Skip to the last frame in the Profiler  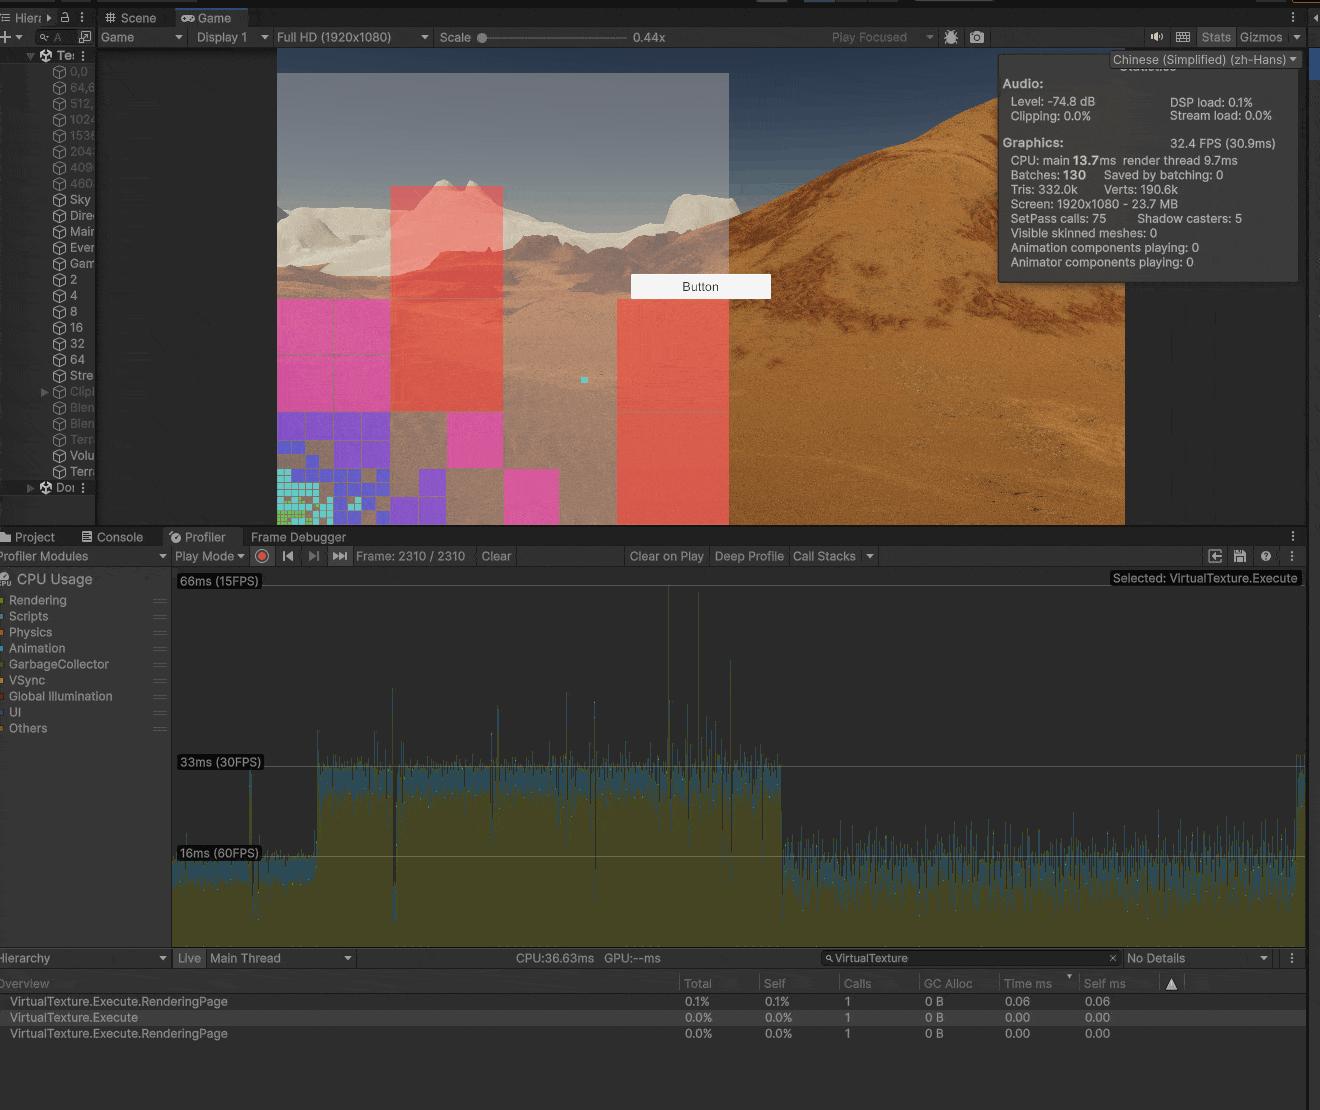(x=339, y=556)
